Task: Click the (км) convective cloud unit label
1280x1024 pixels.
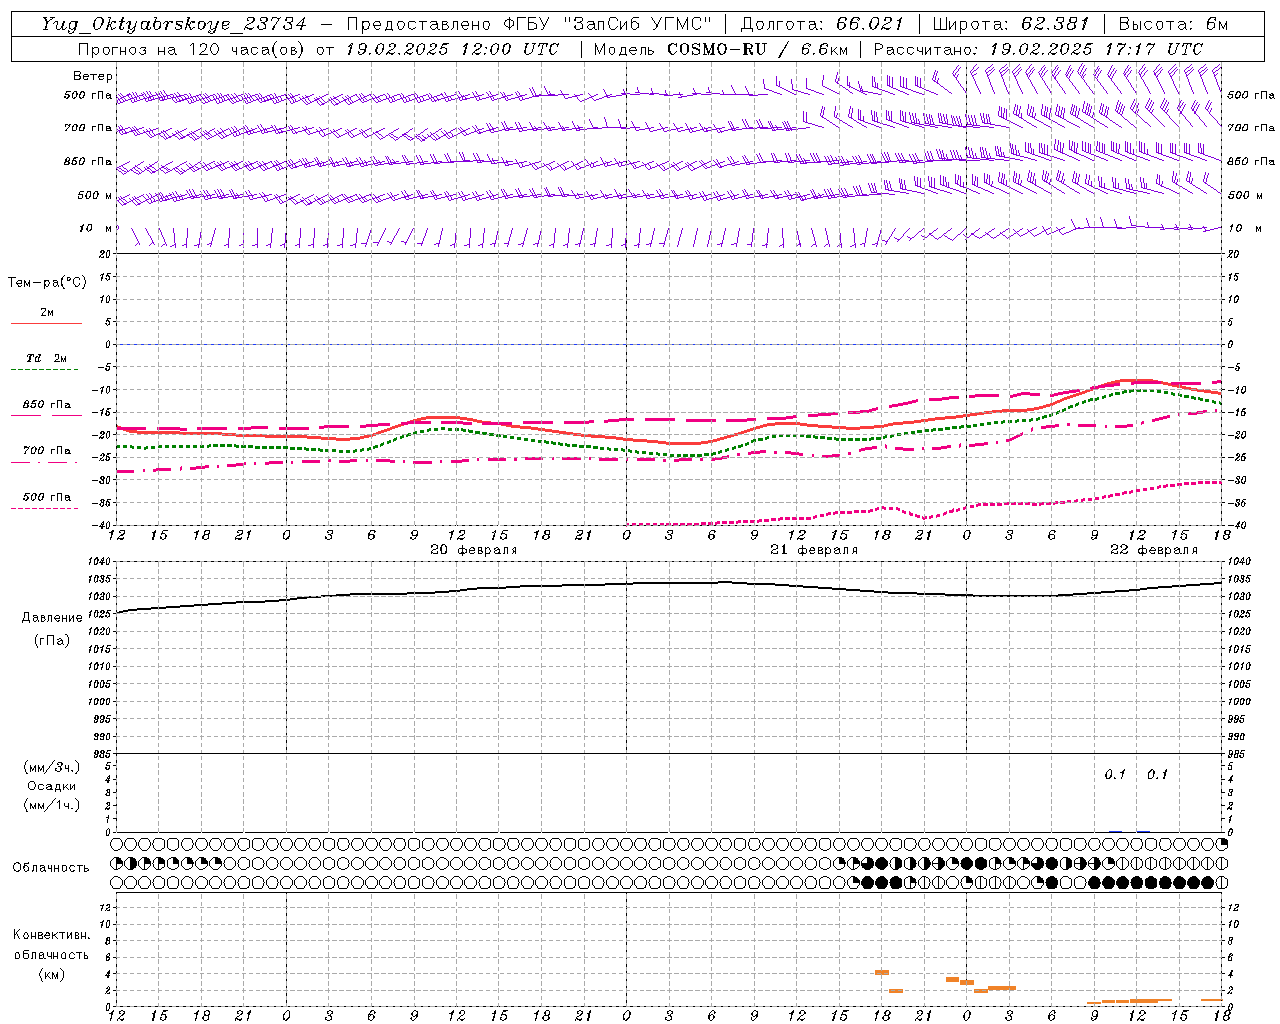Action: click(52, 974)
